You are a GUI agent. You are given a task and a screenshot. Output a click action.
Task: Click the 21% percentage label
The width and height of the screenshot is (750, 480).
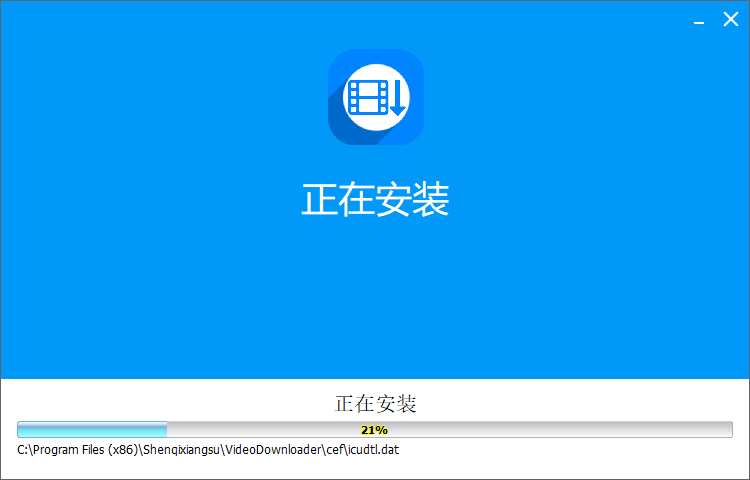pos(374,430)
